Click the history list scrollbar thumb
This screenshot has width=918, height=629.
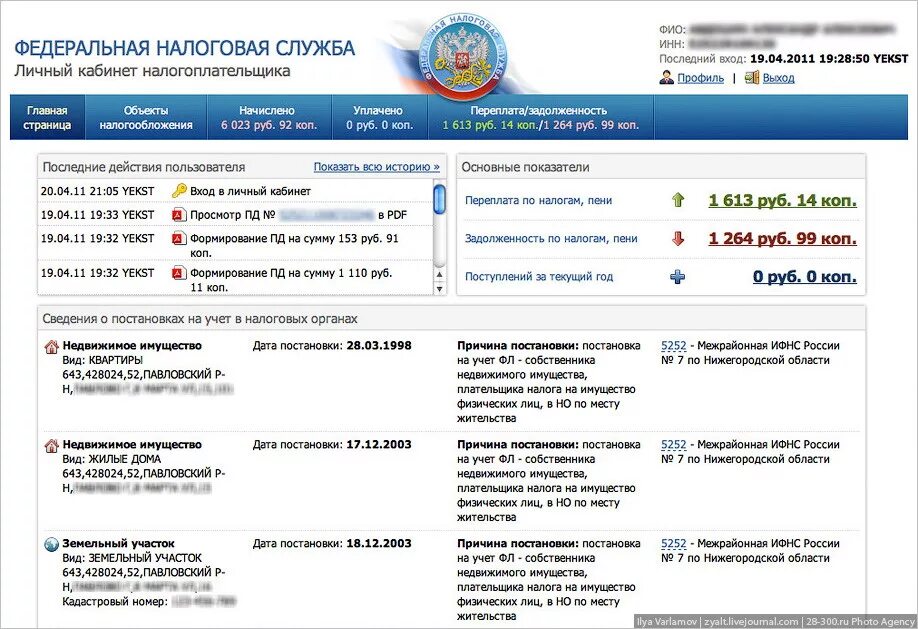pos(439,199)
